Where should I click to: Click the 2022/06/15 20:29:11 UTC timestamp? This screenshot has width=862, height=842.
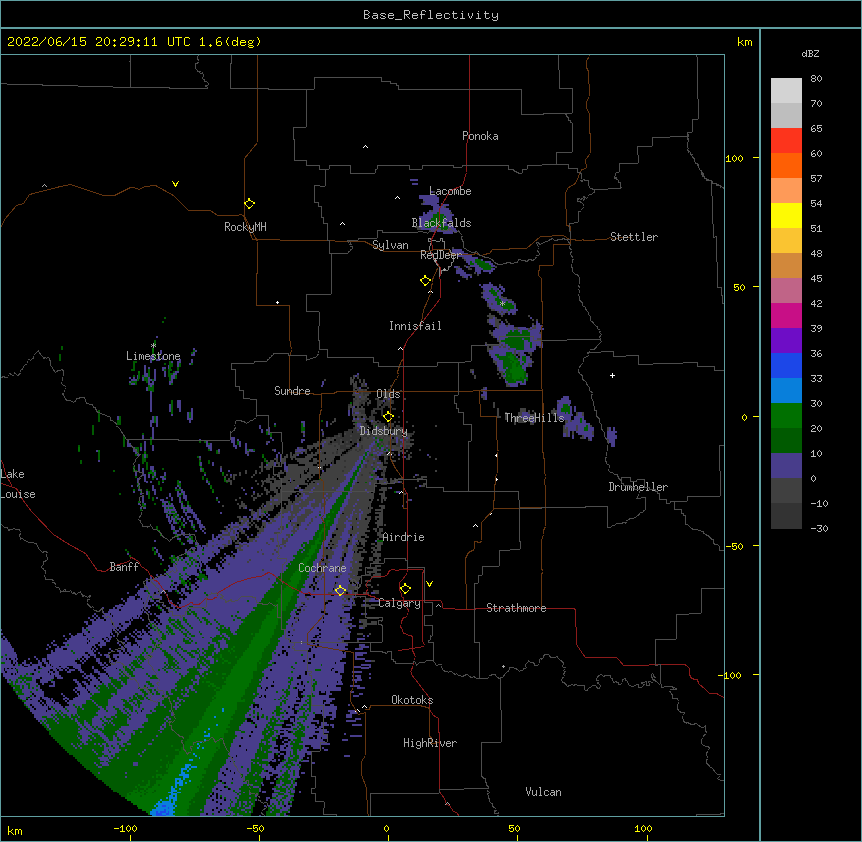[x=98, y=42]
